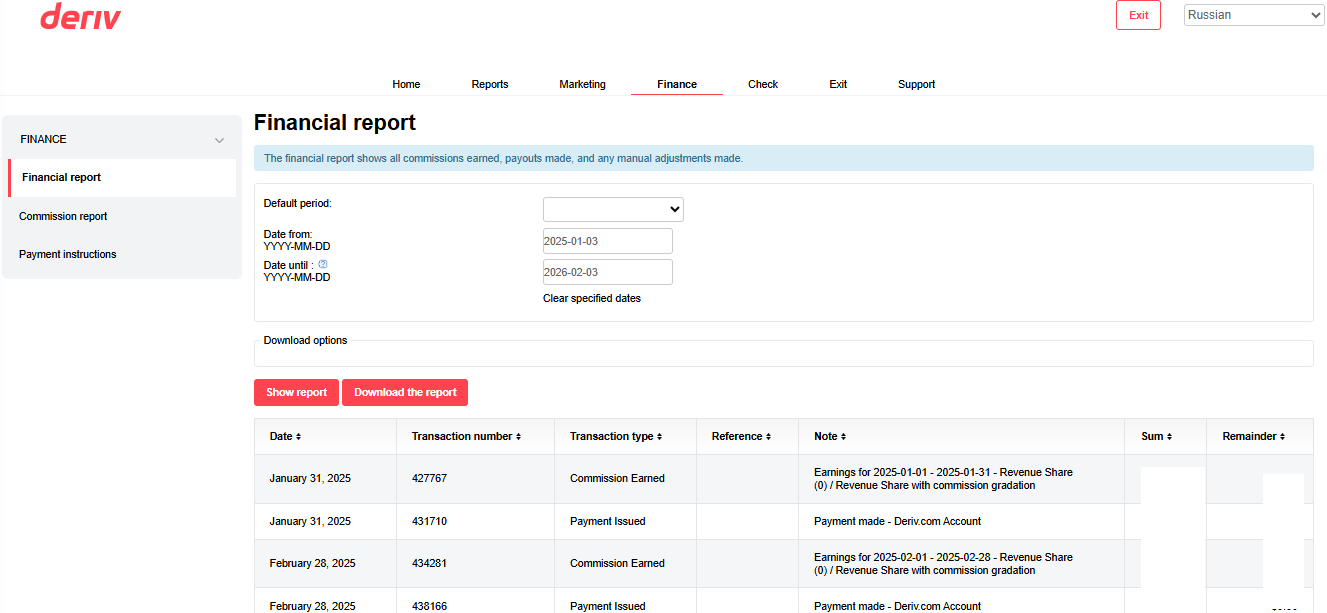Click the Date from input field
This screenshot has height=613, width=1327.
pyautogui.click(x=607, y=241)
